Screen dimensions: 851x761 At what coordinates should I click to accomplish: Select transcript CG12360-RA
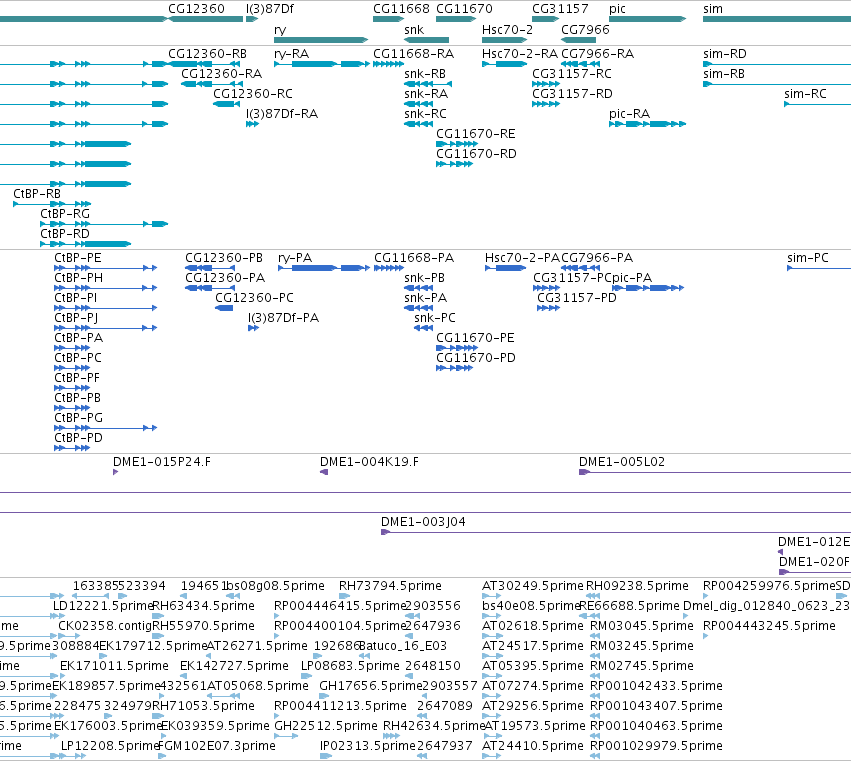point(221,74)
